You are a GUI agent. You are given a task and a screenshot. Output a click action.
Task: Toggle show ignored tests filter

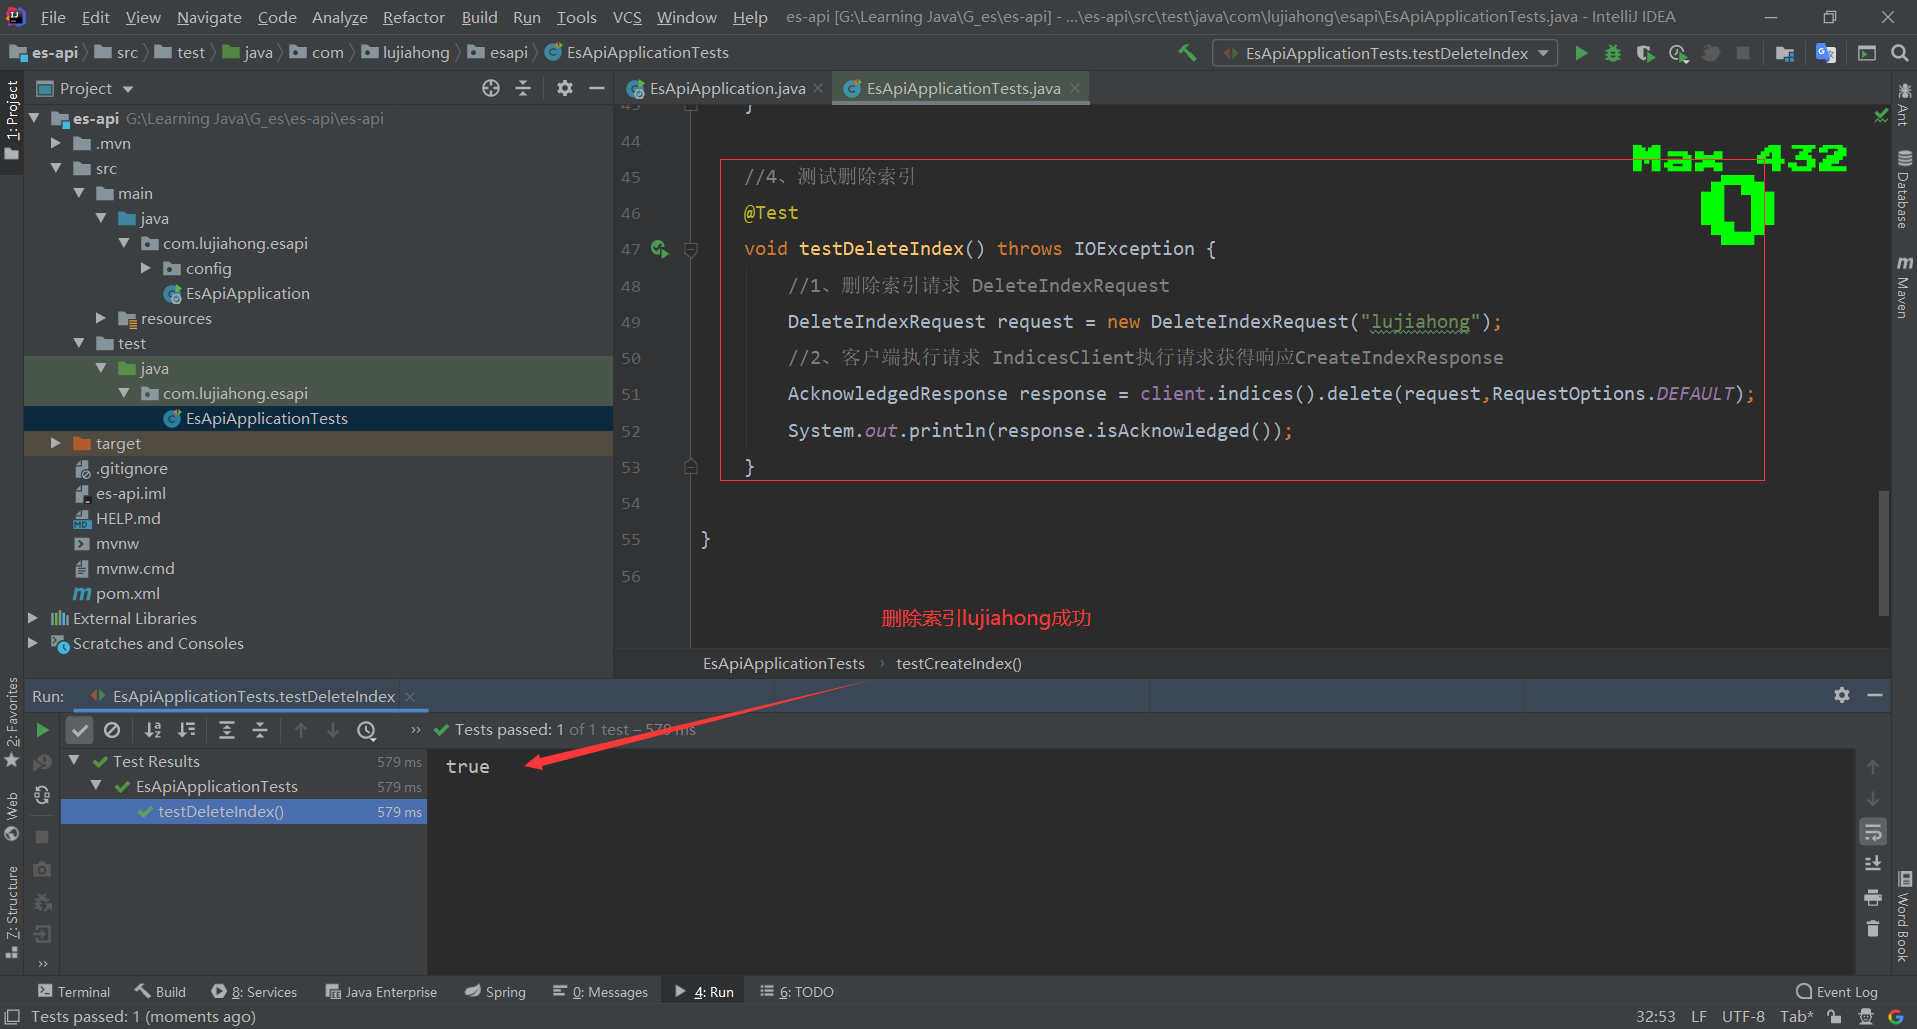point(112,730)
